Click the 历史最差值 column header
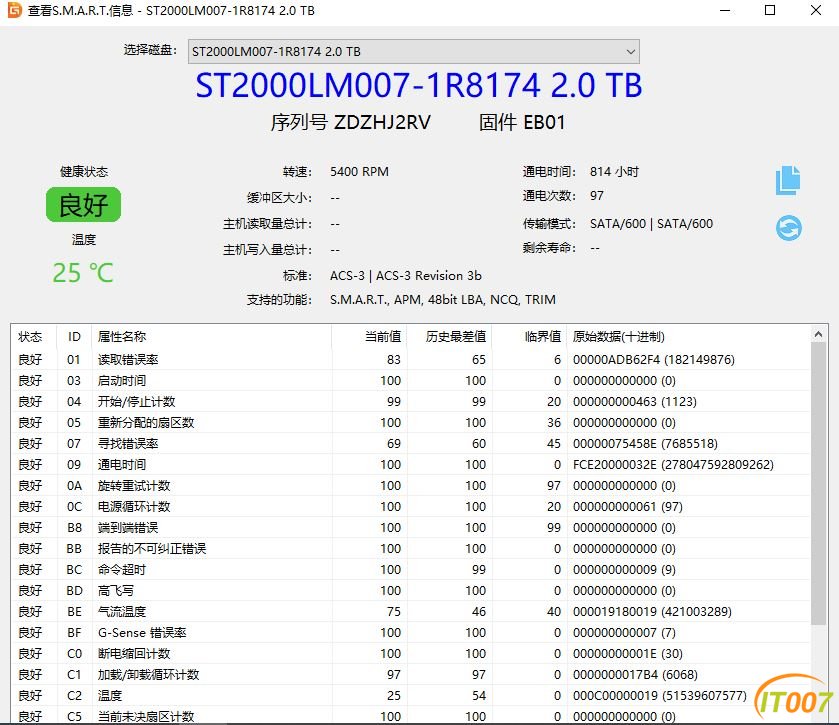Screen dimensions: 839x725 449,337
